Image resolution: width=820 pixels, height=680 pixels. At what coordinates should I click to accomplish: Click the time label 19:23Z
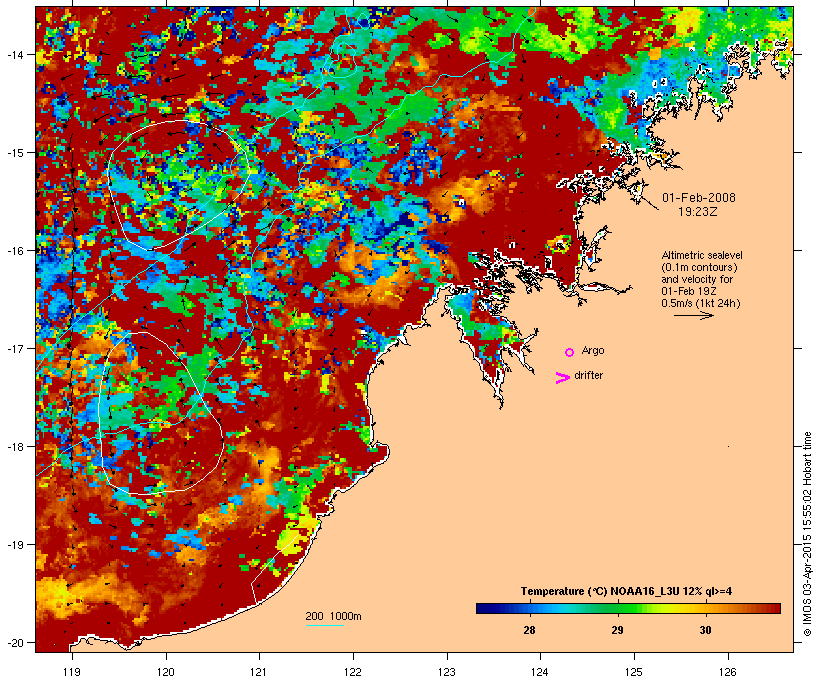pyautogui.click(x=698, y=212)
